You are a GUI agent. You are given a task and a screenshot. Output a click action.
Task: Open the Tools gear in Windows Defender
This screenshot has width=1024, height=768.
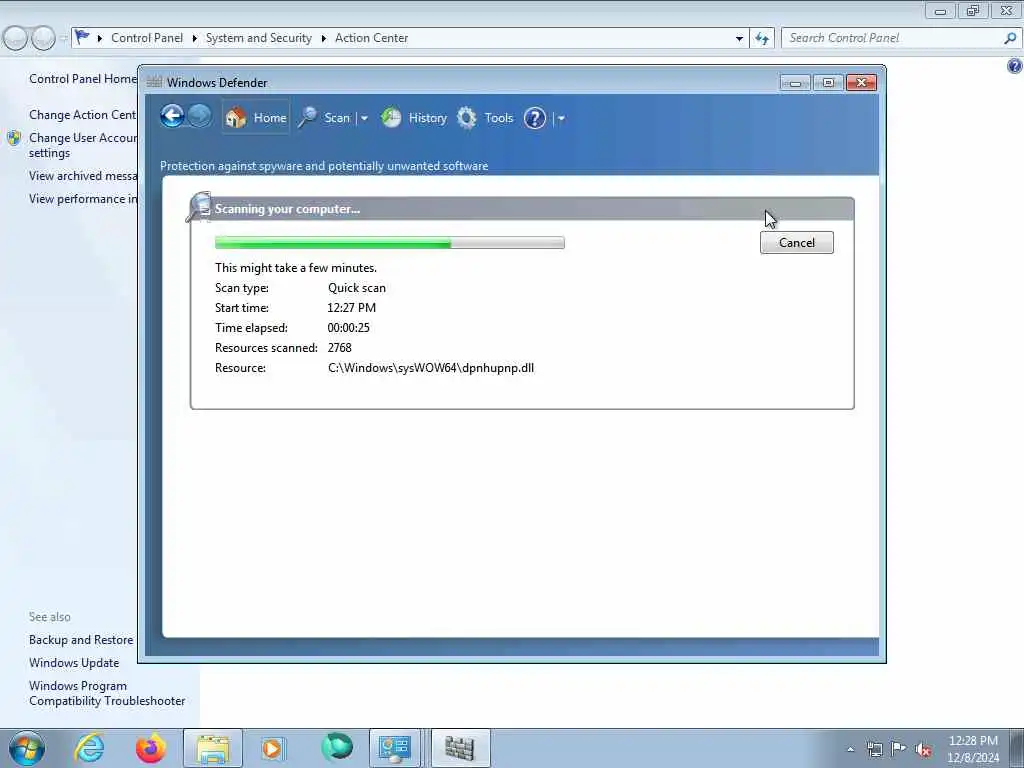pyautogui.click(x=485, y=118)
